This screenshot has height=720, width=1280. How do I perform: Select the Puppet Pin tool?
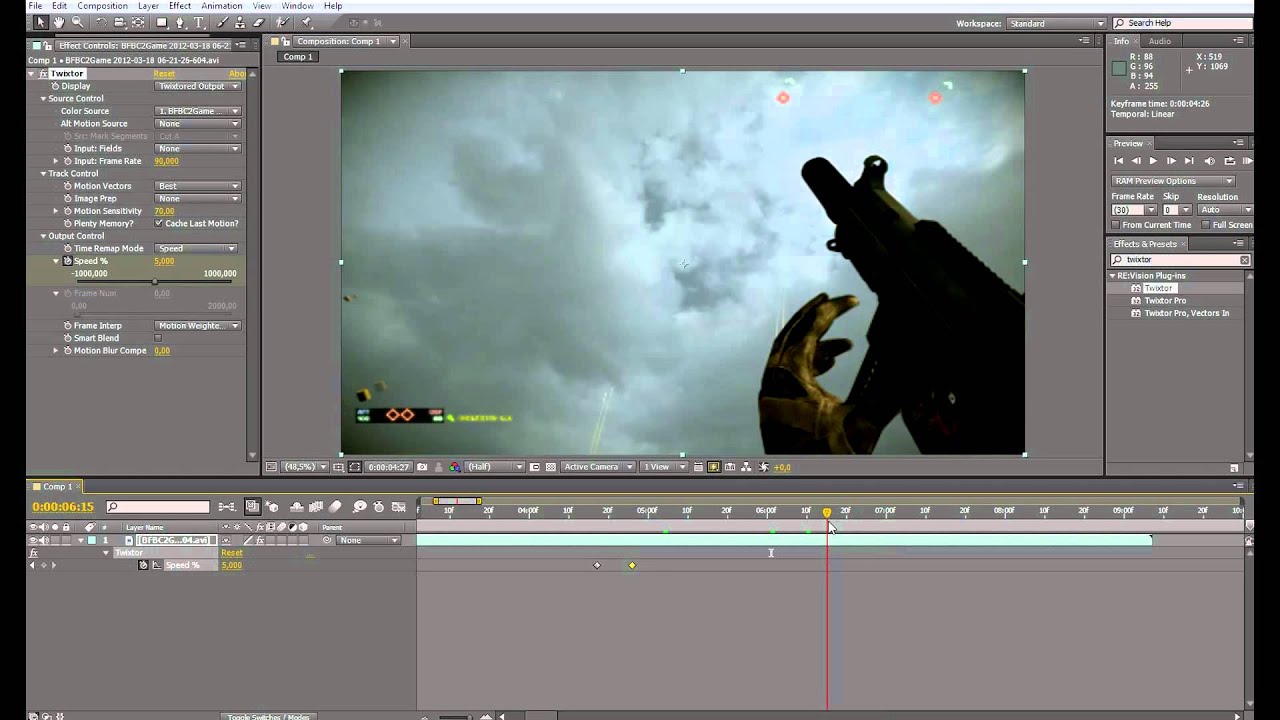pyautogui.click(x=306, y=22)
